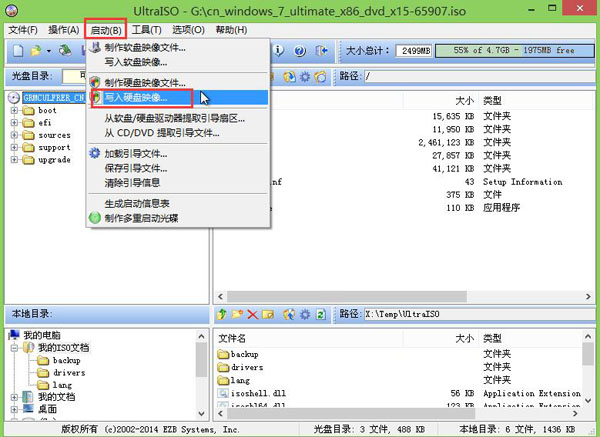Screen dimensions: 600x437
Task: Click the gear icon in local toolbar
Action: pos(305,315)
